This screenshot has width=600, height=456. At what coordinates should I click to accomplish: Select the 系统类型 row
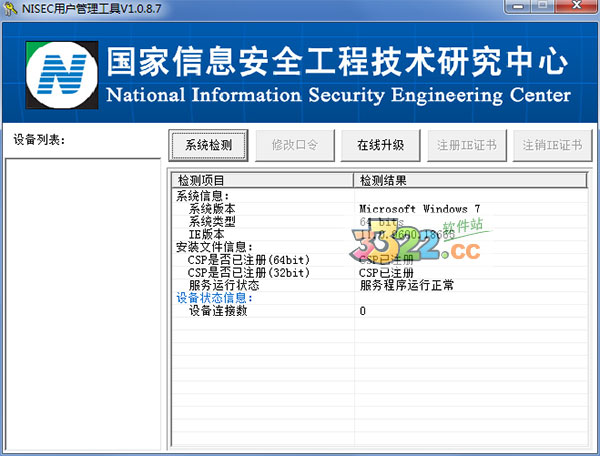coord(380,221)
